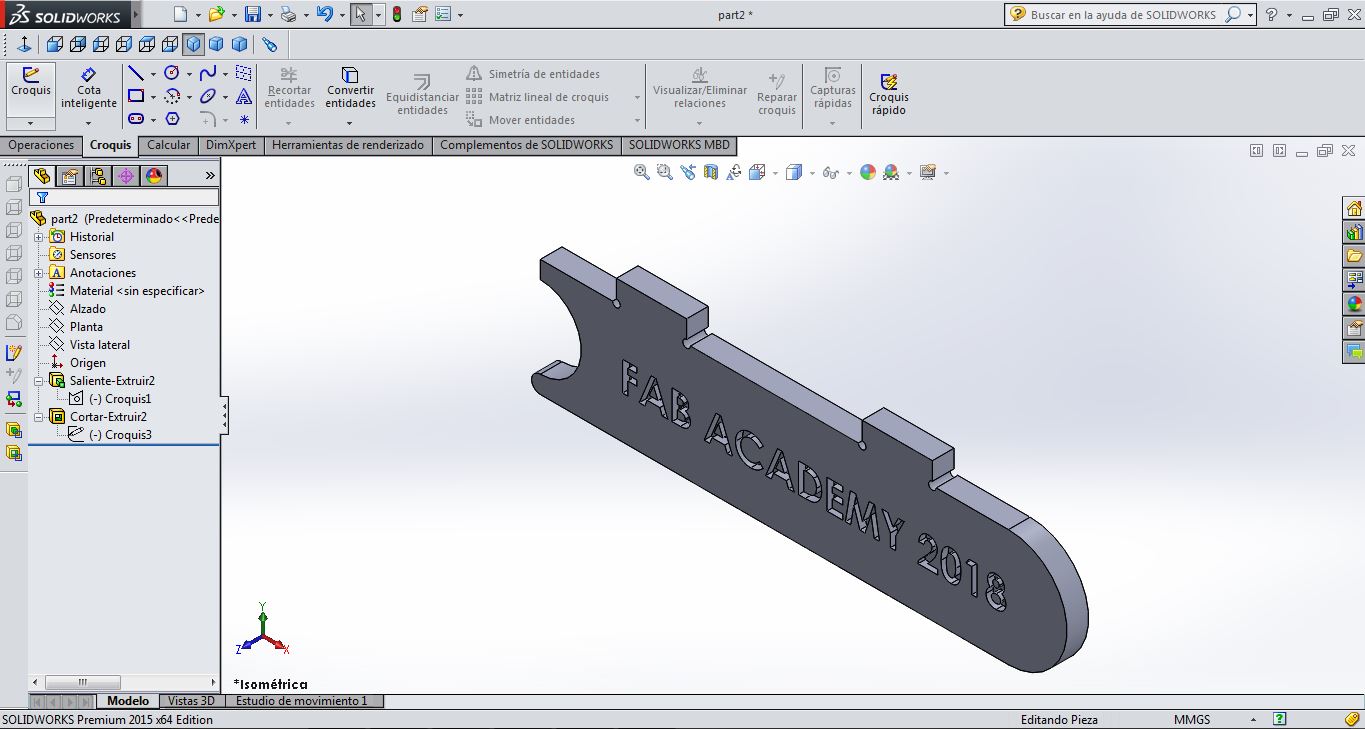Open the Complementos de SOLIDWORKS tab
This screenshot has width=1365, height=729.
click(526, 145)
